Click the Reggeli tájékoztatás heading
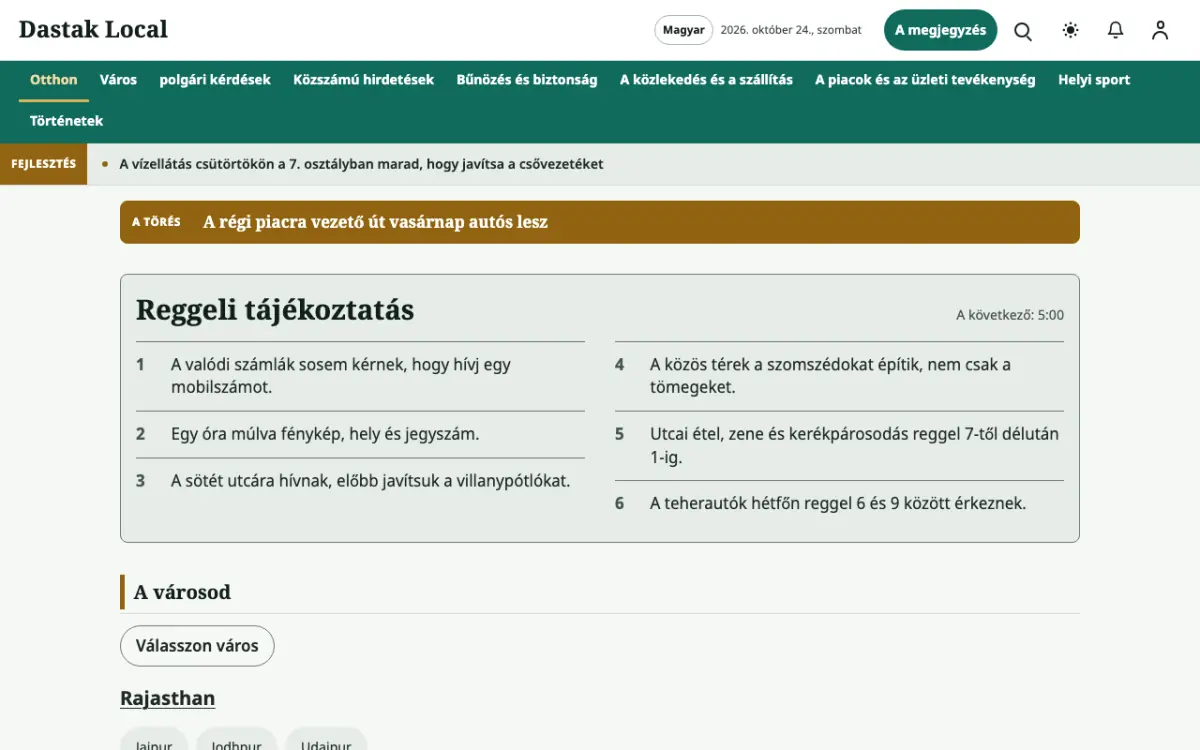Viewport: 1200px width, 750px height. (x=275, y=310)
